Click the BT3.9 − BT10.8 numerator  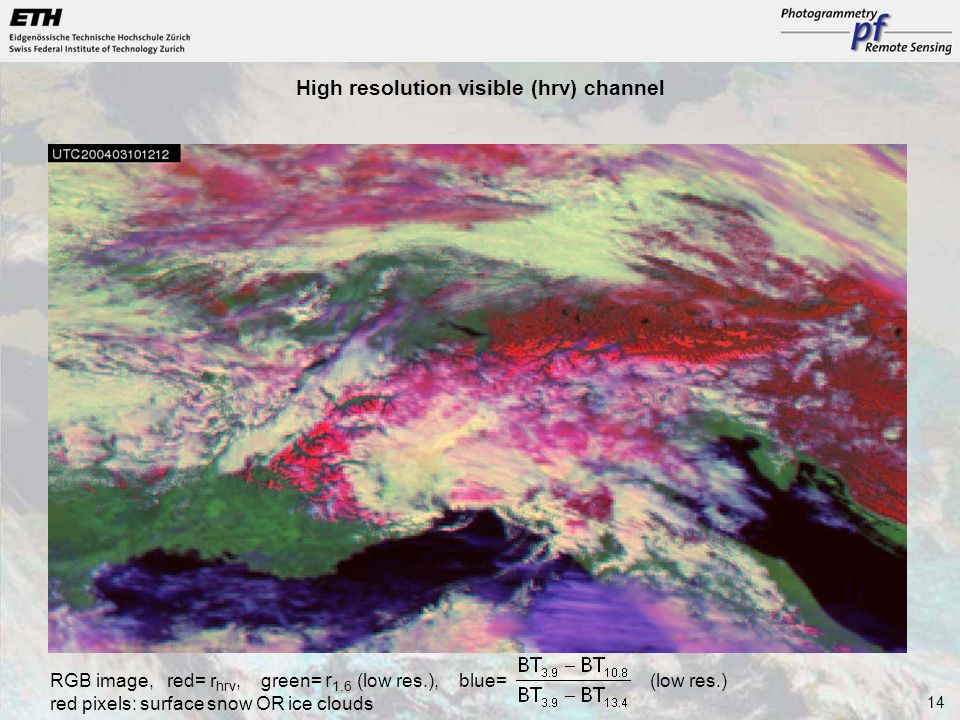(x=573, y=666)
